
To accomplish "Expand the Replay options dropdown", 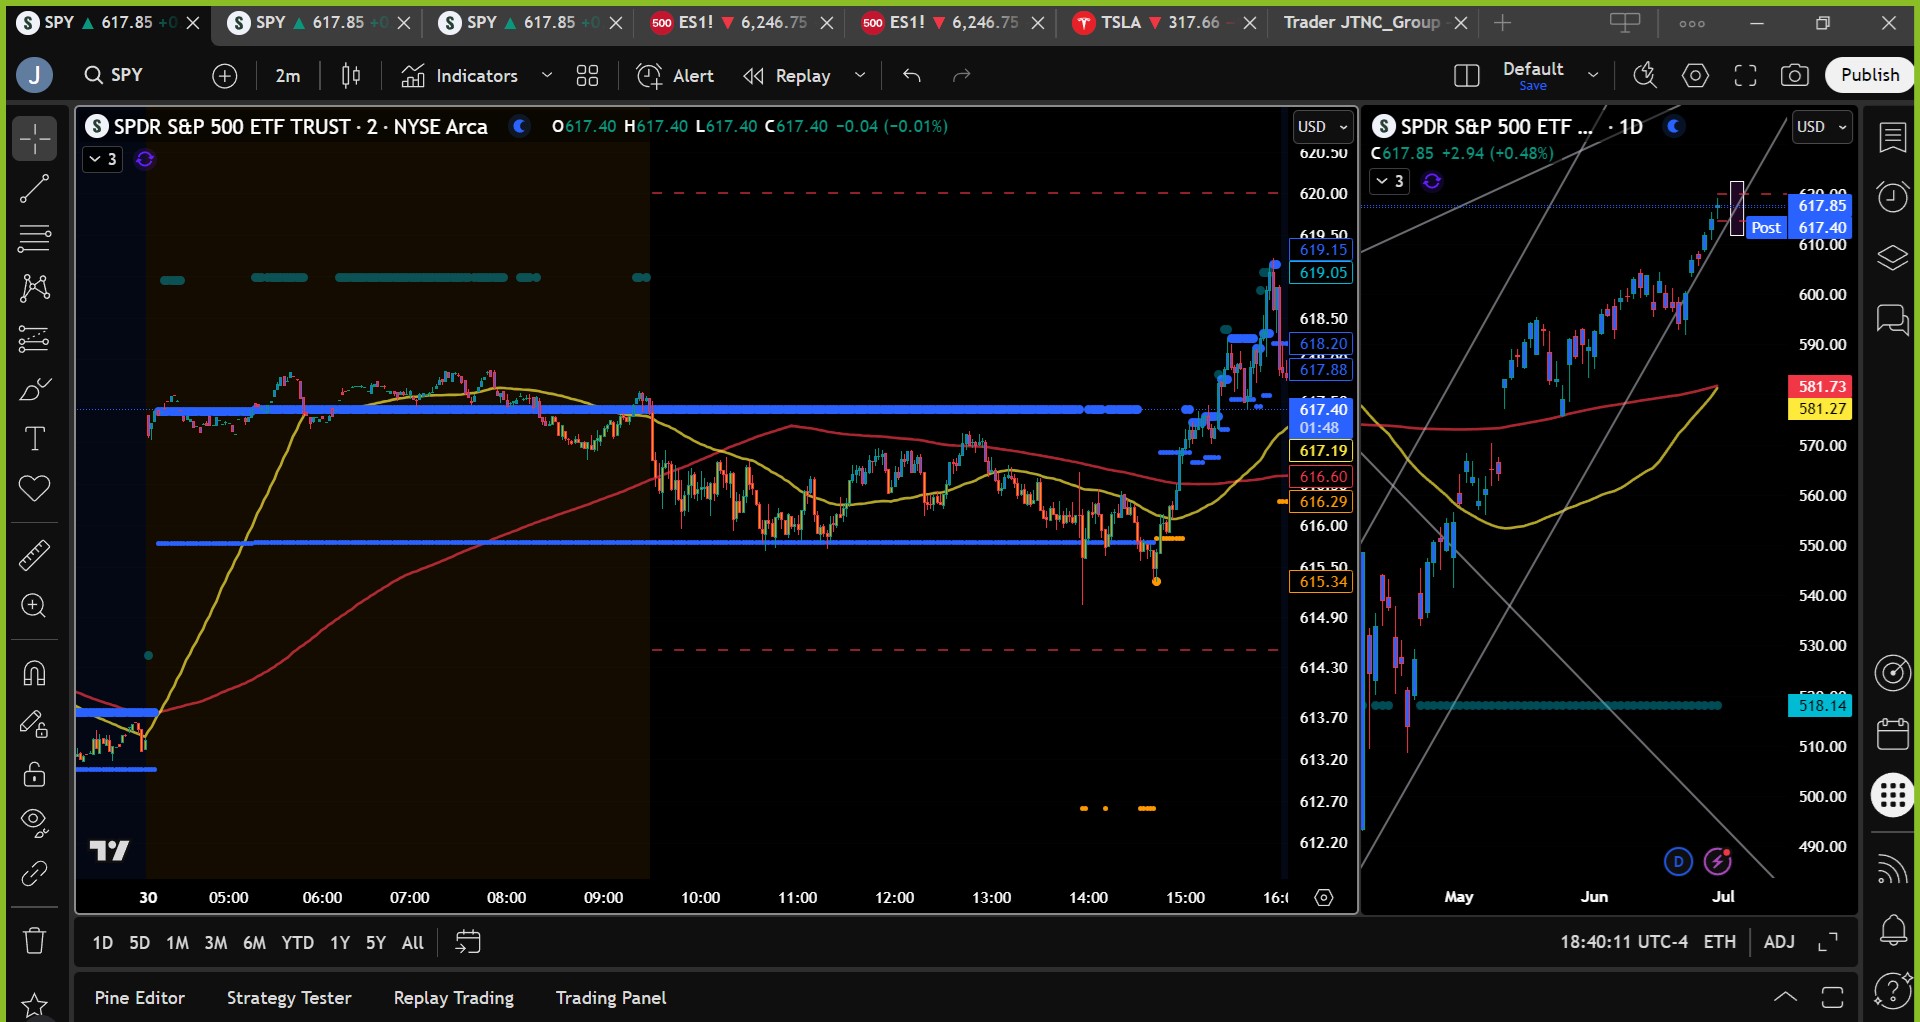I will (860, 75).
